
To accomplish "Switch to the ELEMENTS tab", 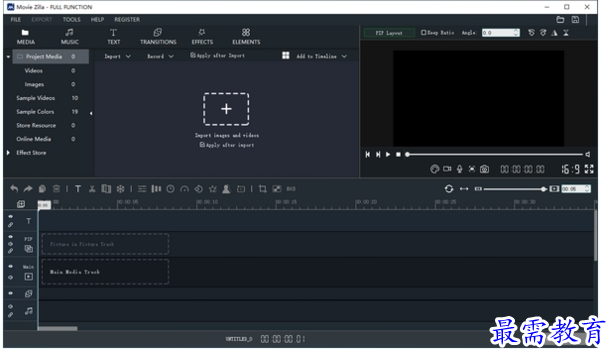I will pyautogui.click(x=246, y=37).
